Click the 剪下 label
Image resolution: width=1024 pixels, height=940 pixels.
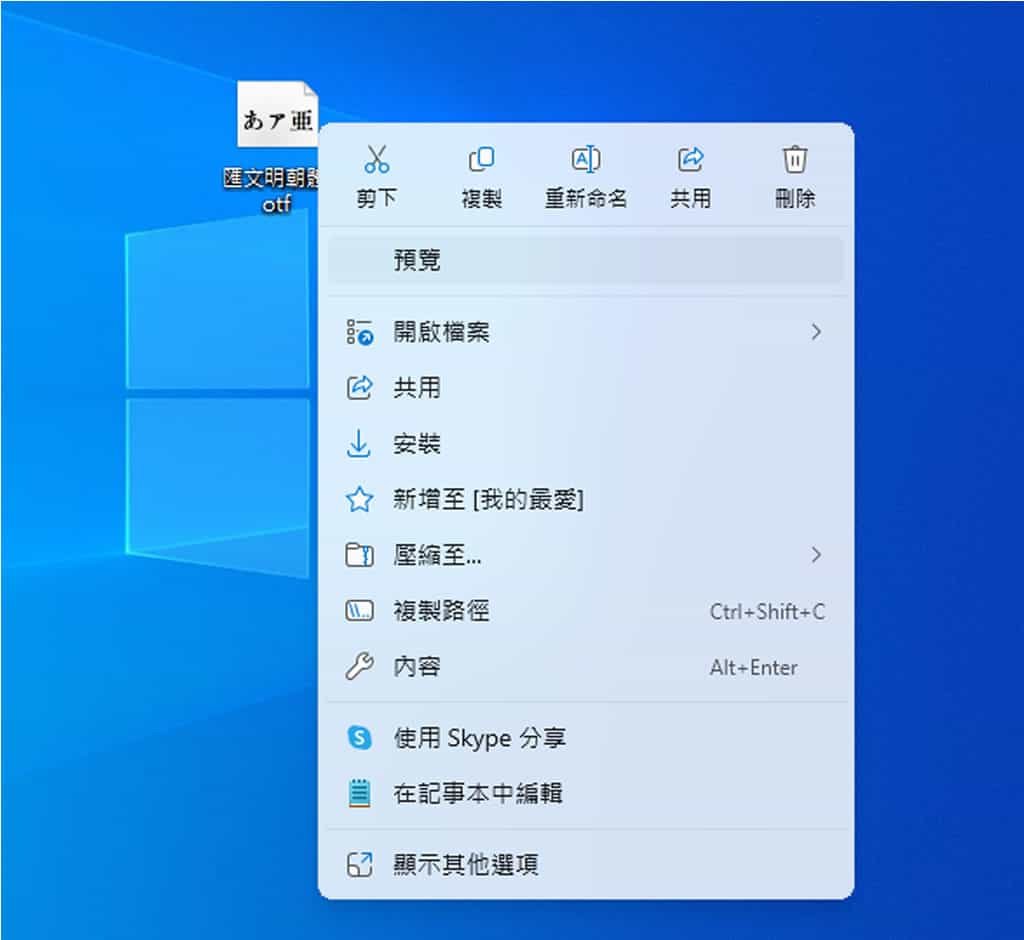point(377,198)
